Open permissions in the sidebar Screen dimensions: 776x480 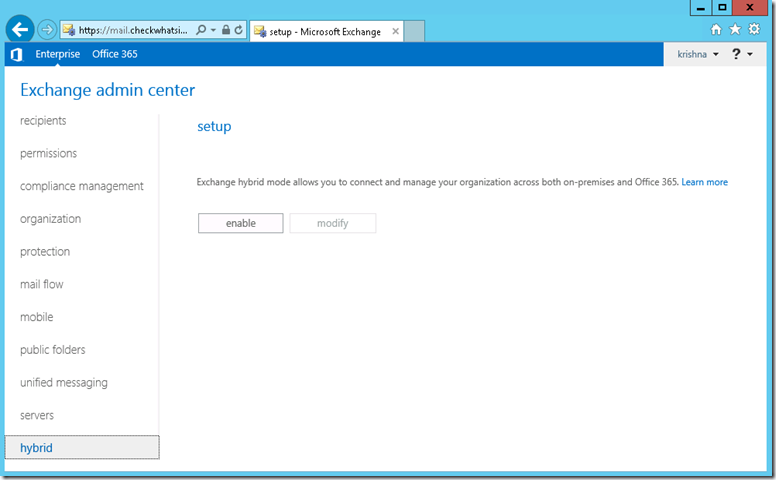pyautogui.click(x=48, y=153)
